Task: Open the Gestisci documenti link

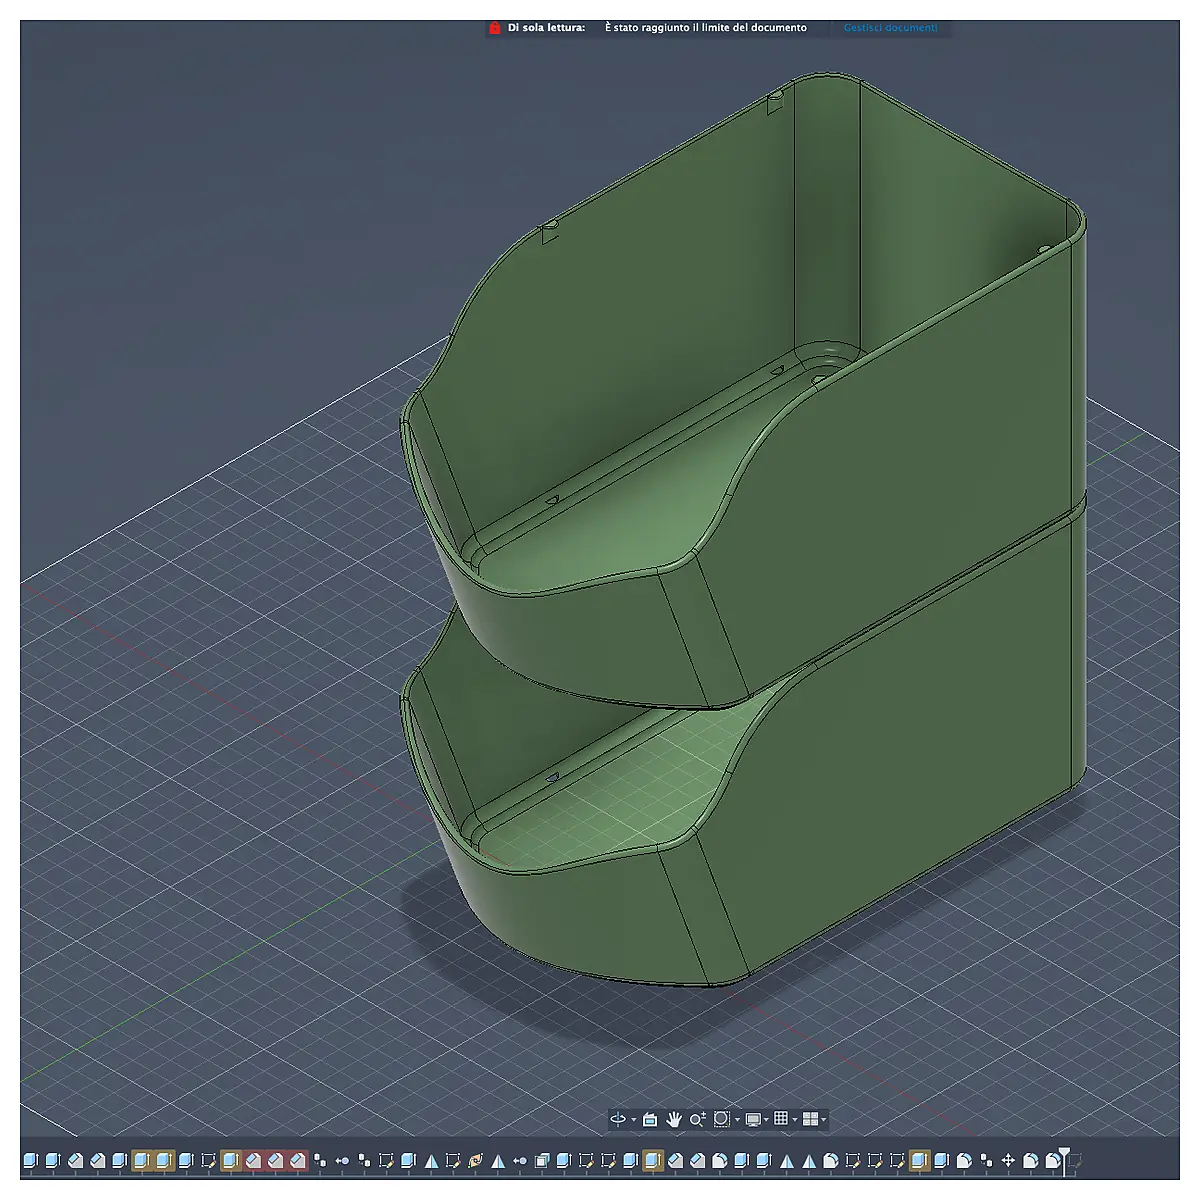Action: 890,28
